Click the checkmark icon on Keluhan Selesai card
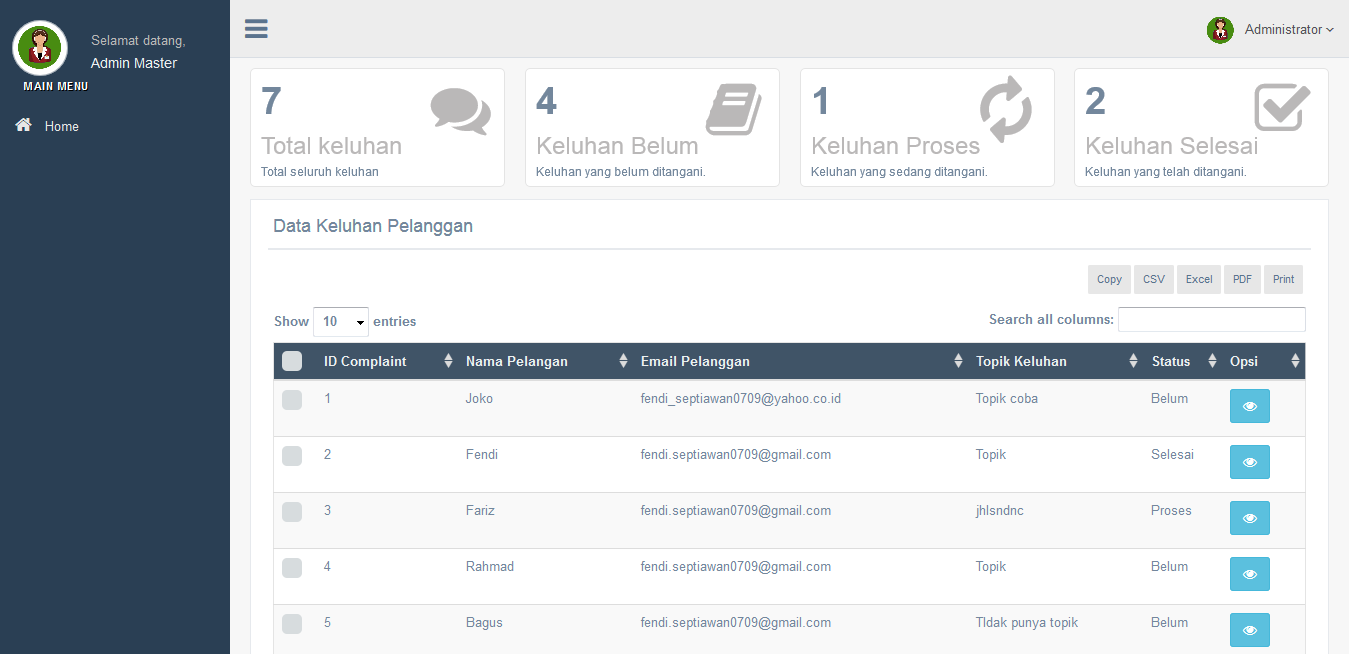The image size is (1349, 654). point(1283,108)
